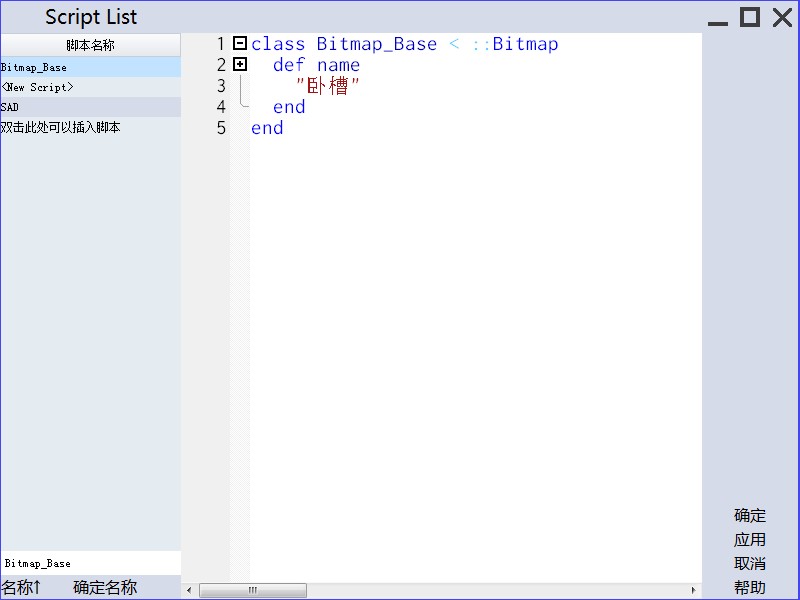Click the def keyword on line 2
800x600 pixels.
coord(289,65)
